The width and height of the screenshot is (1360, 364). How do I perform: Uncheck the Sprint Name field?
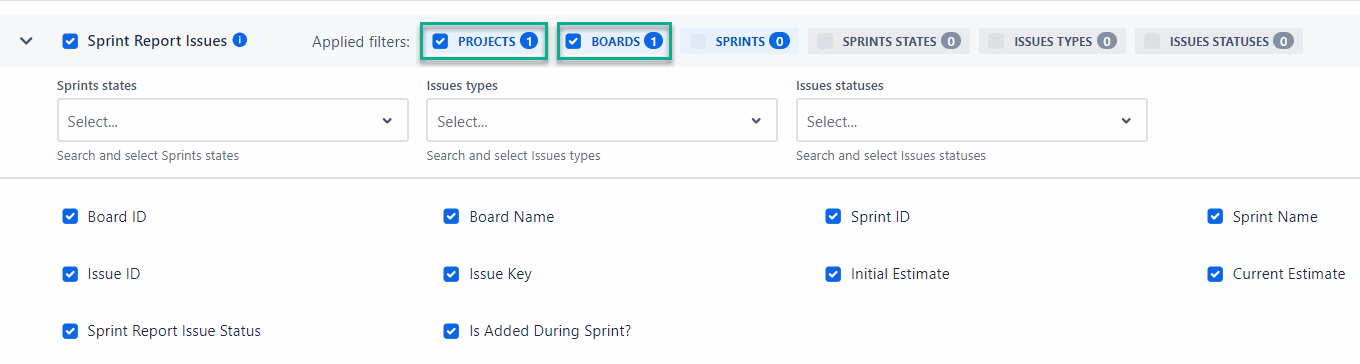tap(1215, 216)
